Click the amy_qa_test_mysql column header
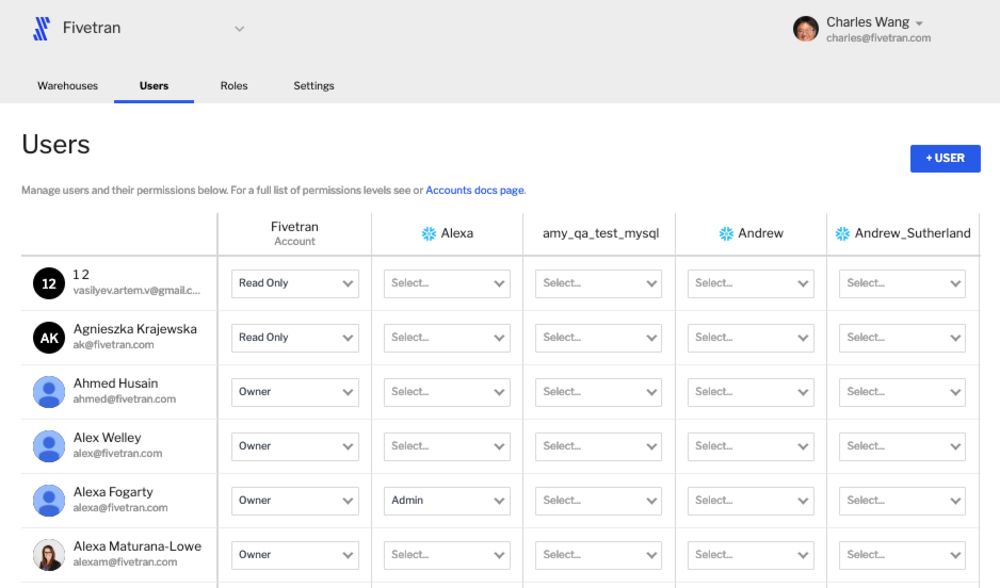1000x588 pixels. pos(601,233)
